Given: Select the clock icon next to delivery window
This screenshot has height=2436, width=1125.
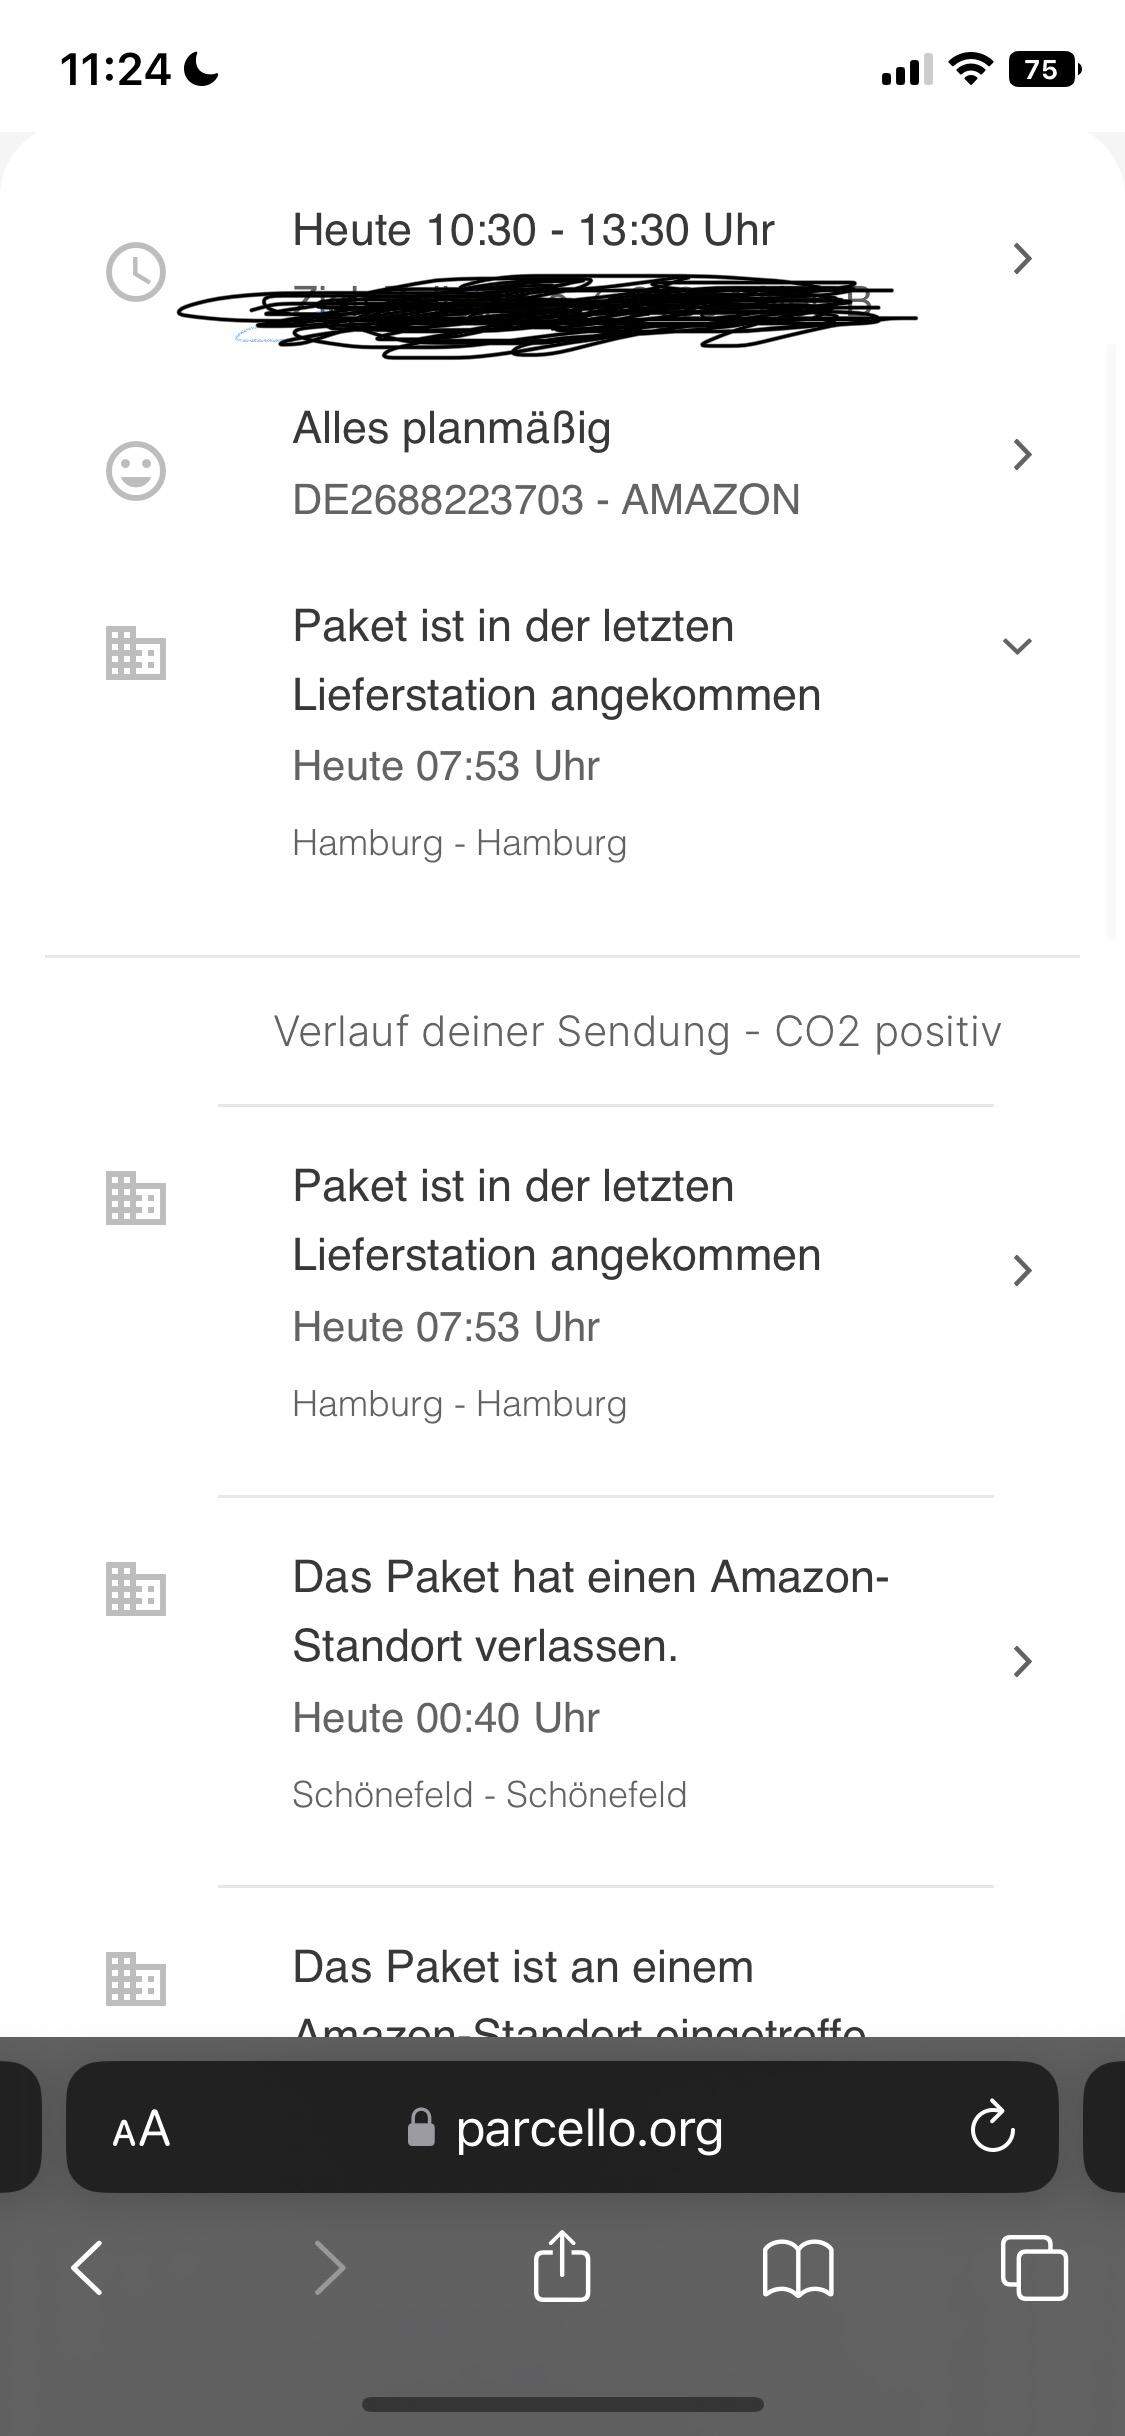Looking at the screenshot, I should (137, 271).
